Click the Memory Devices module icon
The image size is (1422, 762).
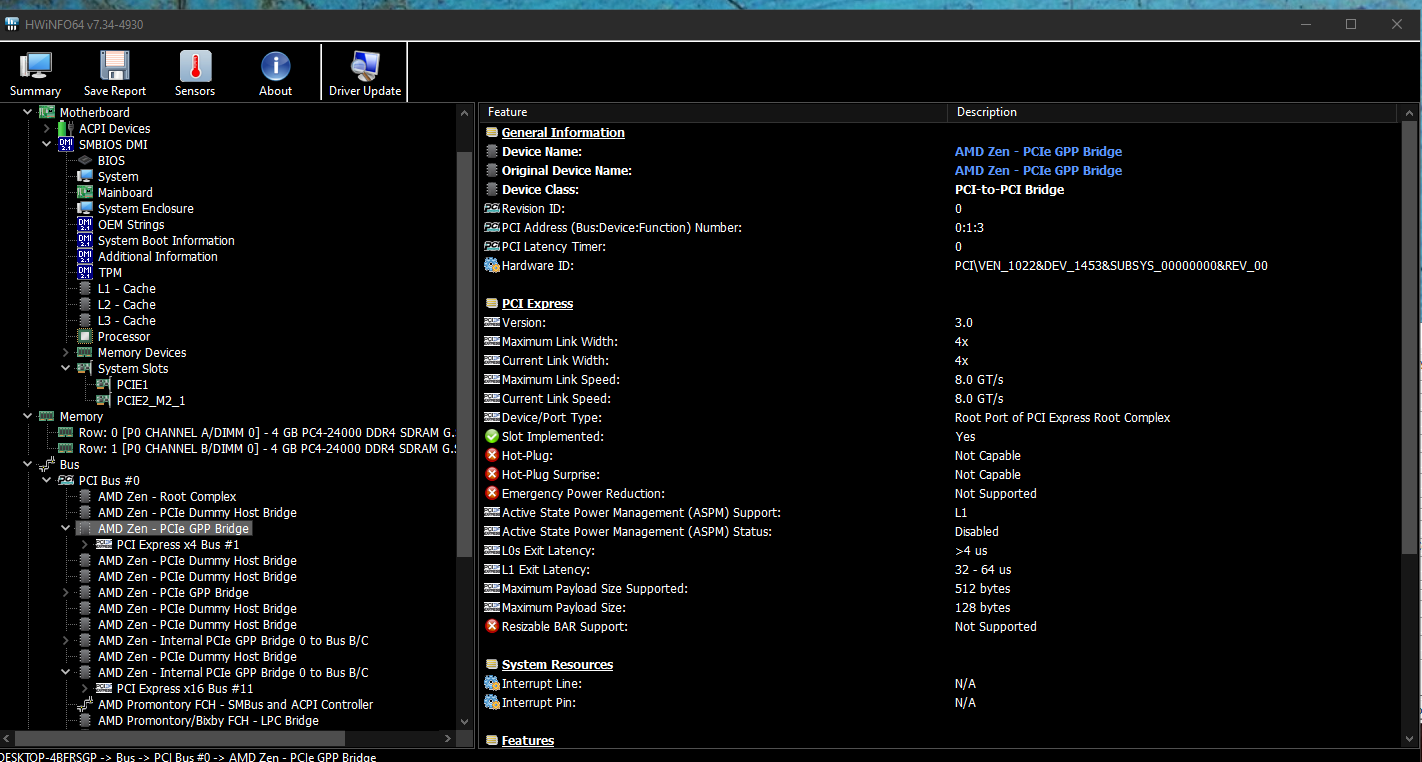tap(85, 352)
